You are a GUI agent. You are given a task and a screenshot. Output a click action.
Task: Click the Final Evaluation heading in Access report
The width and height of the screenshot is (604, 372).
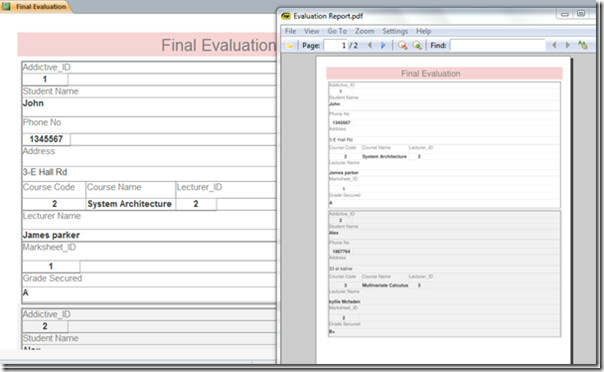pyautogui.click(x=218, y=45)
